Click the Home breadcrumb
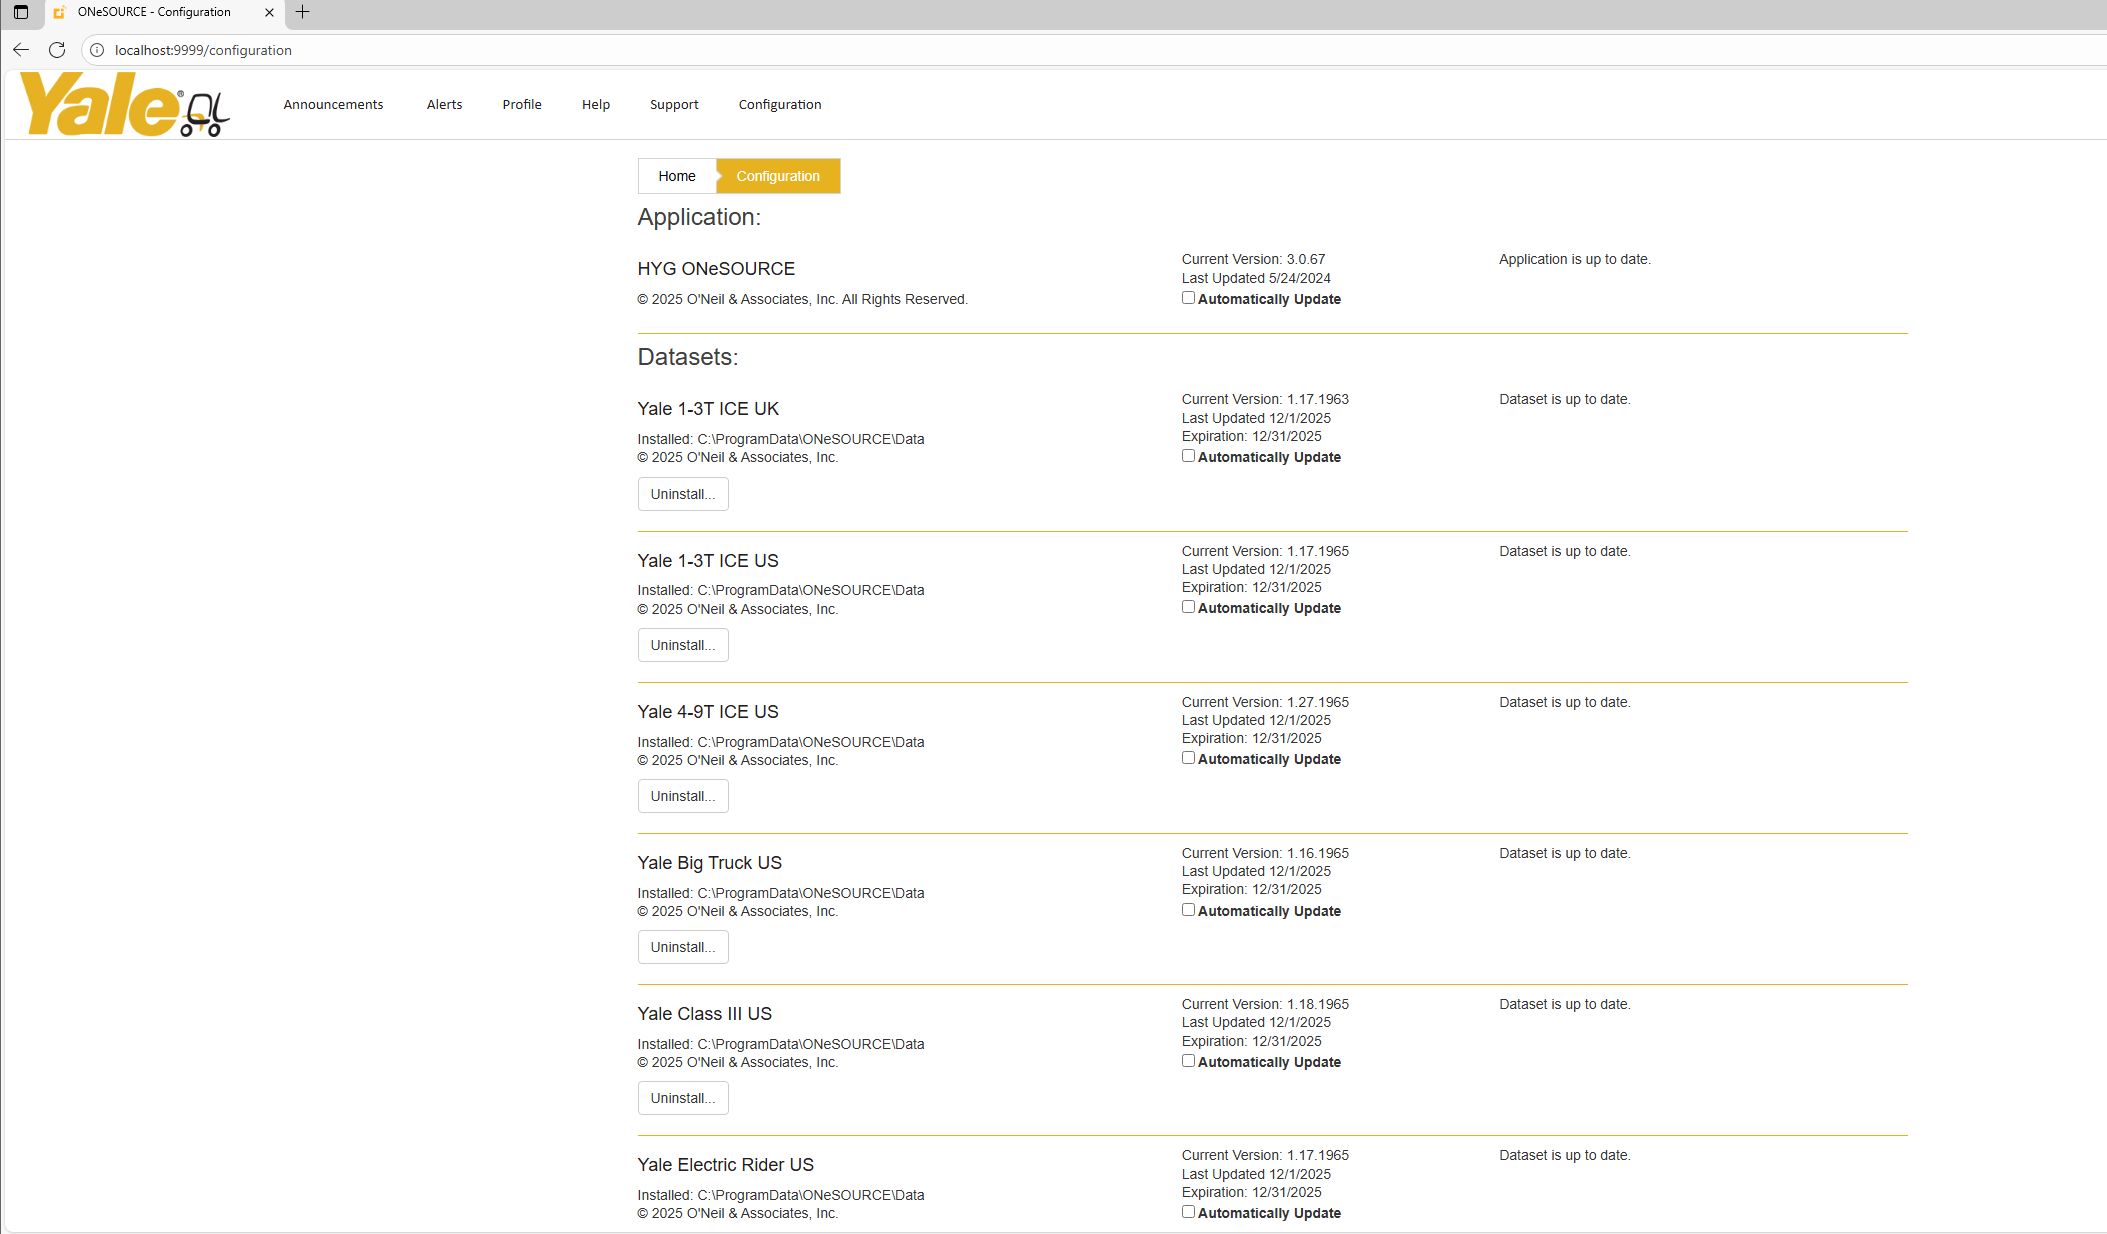This screenshot has width=2107, height=1234. click(677, 176)
